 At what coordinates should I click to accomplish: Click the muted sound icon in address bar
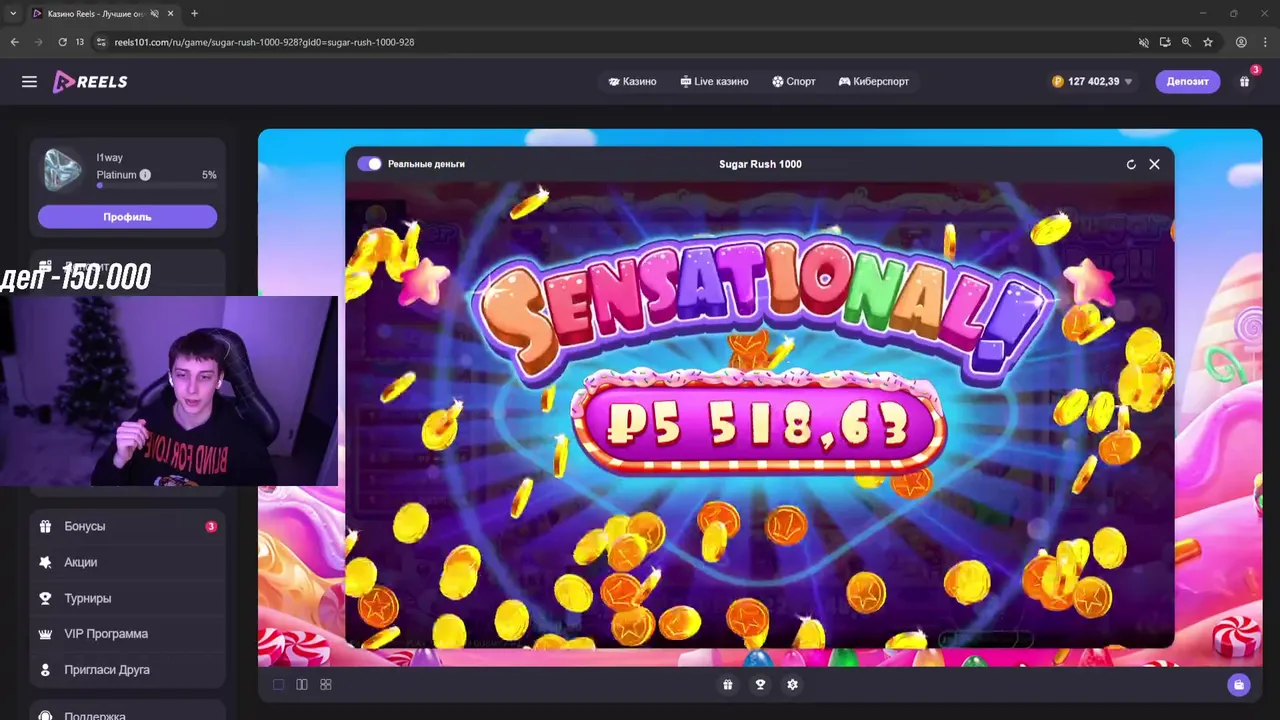[1143, 42]
